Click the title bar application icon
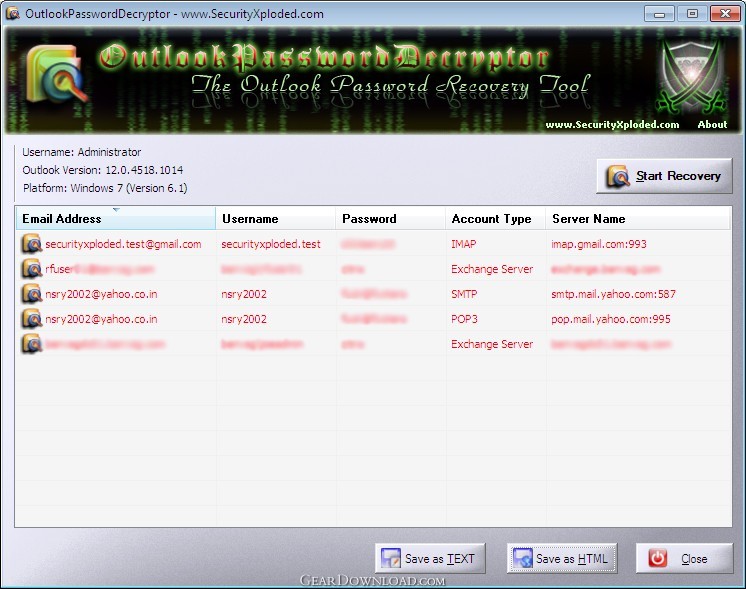This screenshot has width=746, height=589. pyautogui.click(x=12, y=13)
